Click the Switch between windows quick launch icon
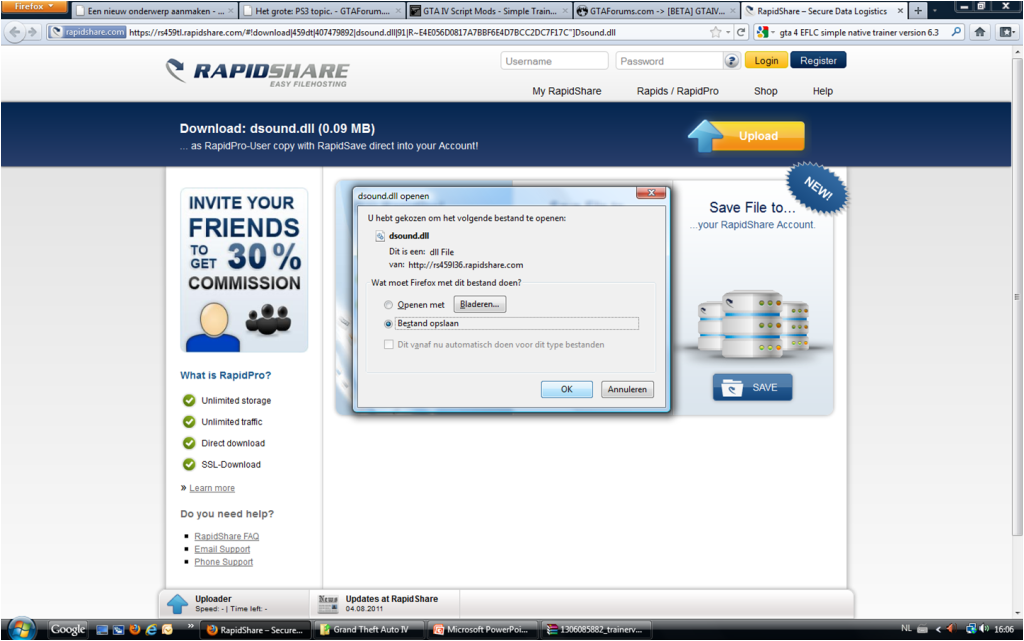The image size is (1024, 641). [118, 630]
